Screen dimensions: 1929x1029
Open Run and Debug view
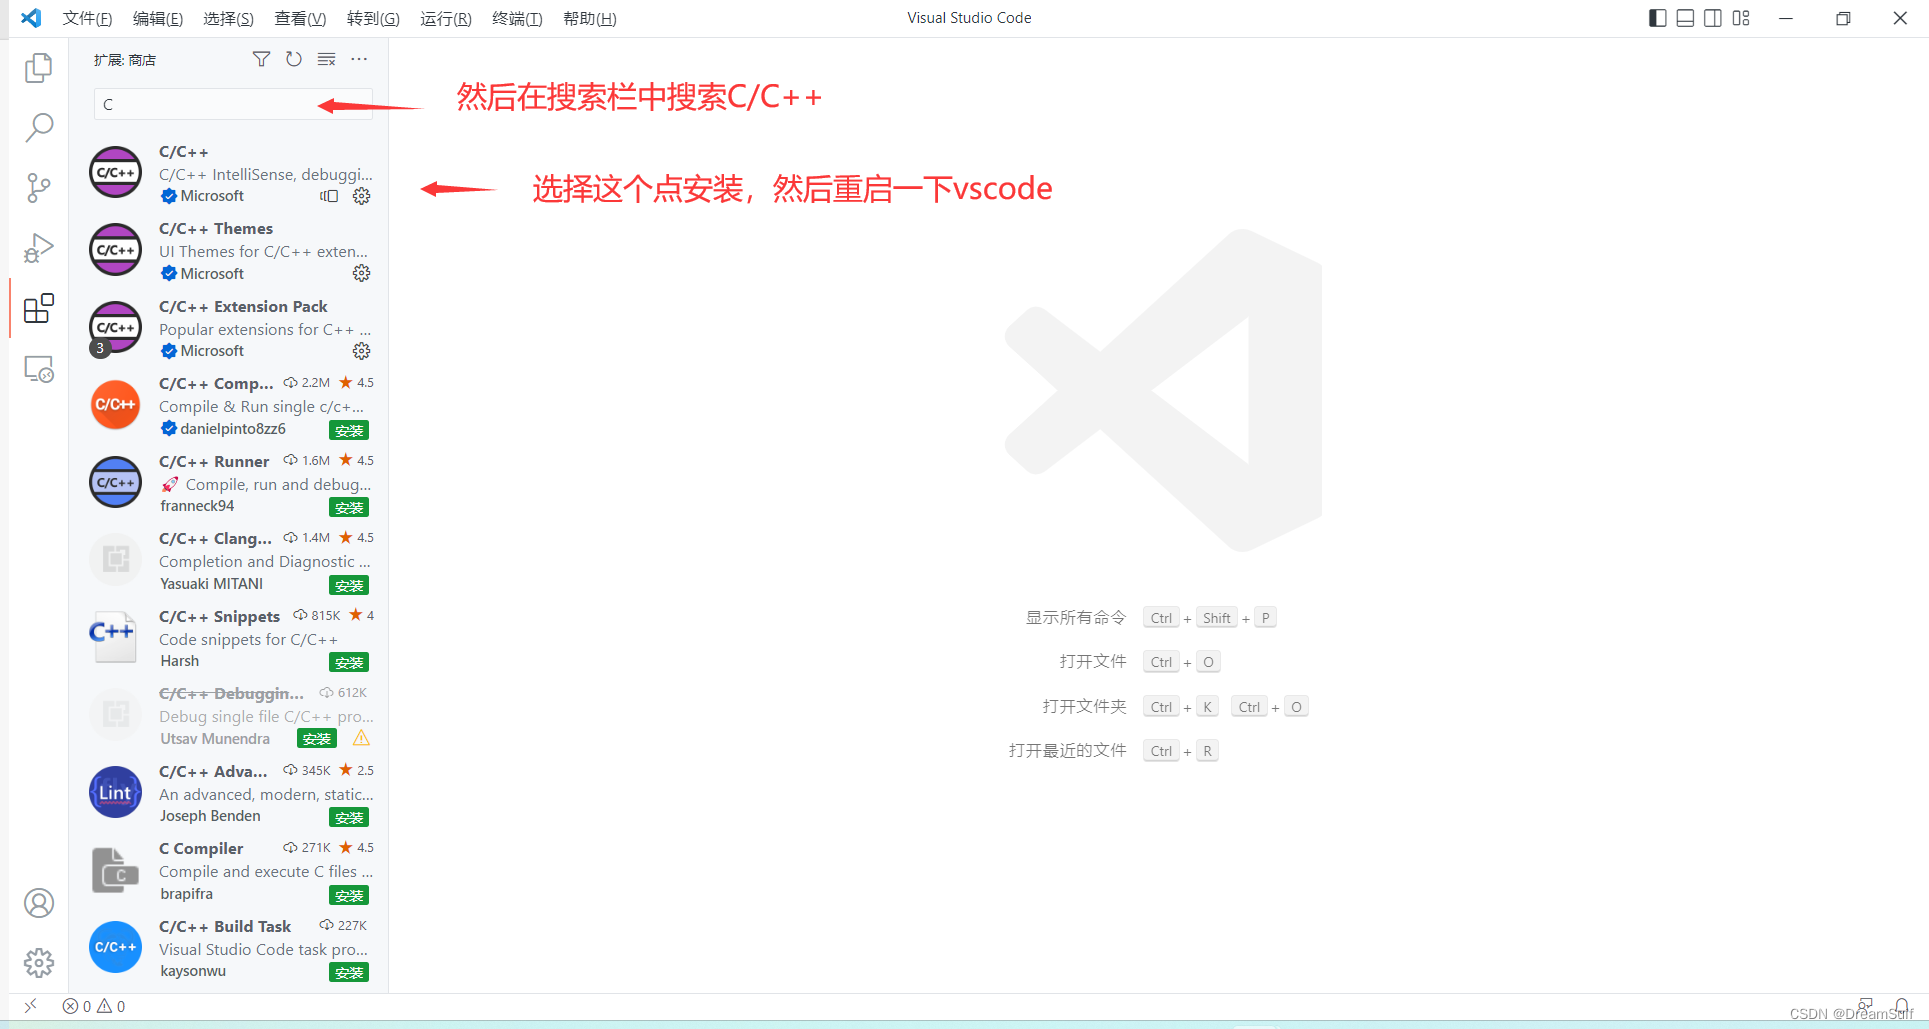pyautogui.click(x=39, y=248)
